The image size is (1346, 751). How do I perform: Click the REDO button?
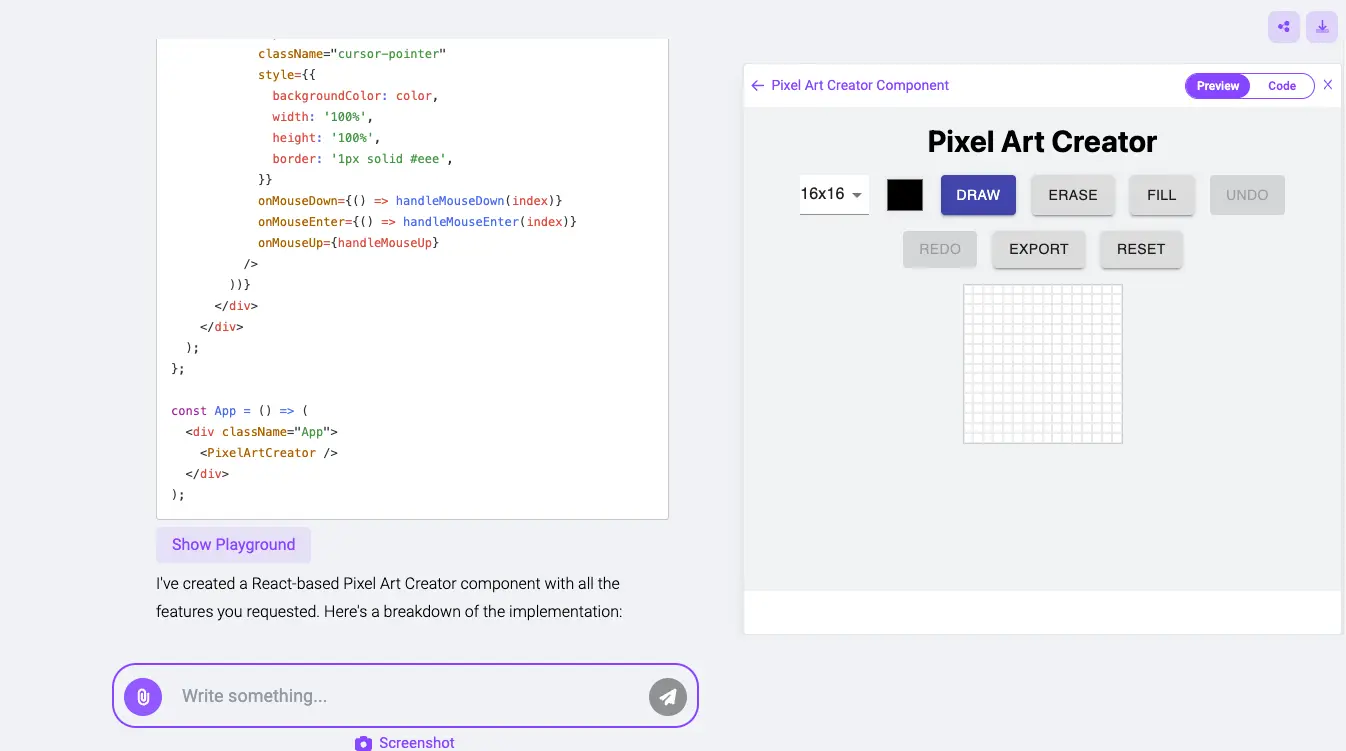click(939, 249)
